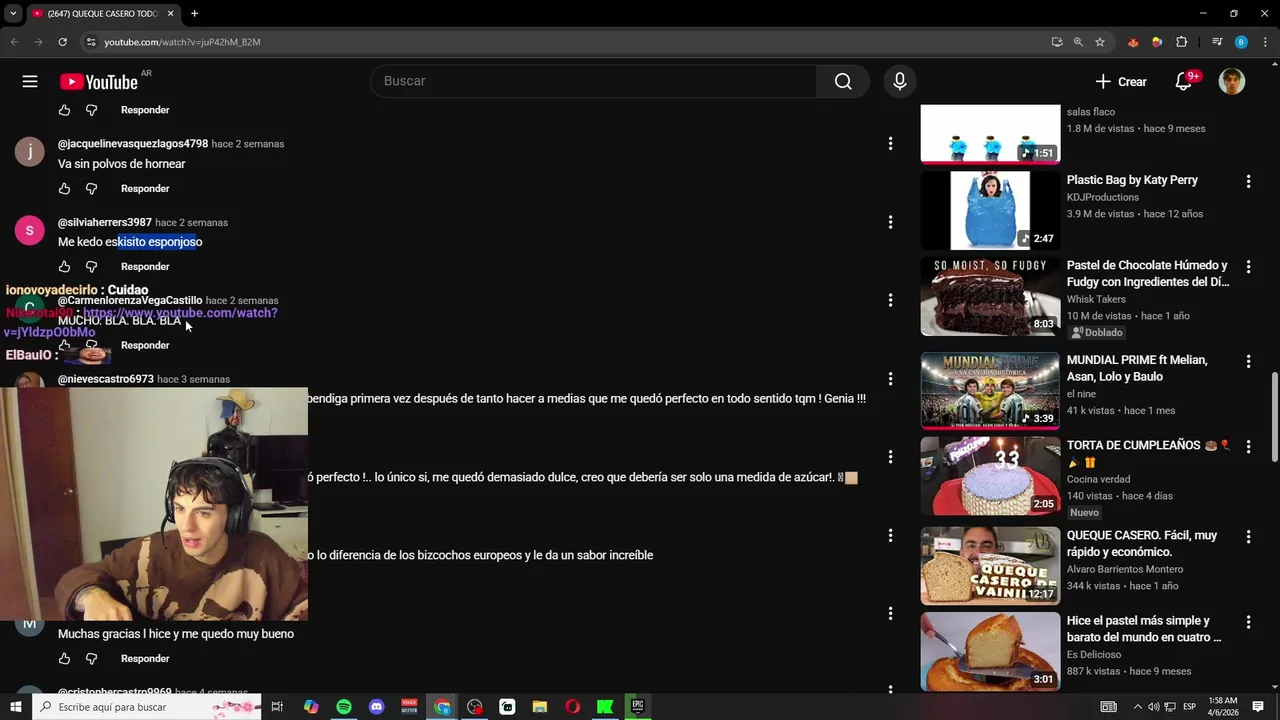Open the YouTube hamburger guide menu
This screenshot has height=720, width=1280.
[x=30, y=82]
